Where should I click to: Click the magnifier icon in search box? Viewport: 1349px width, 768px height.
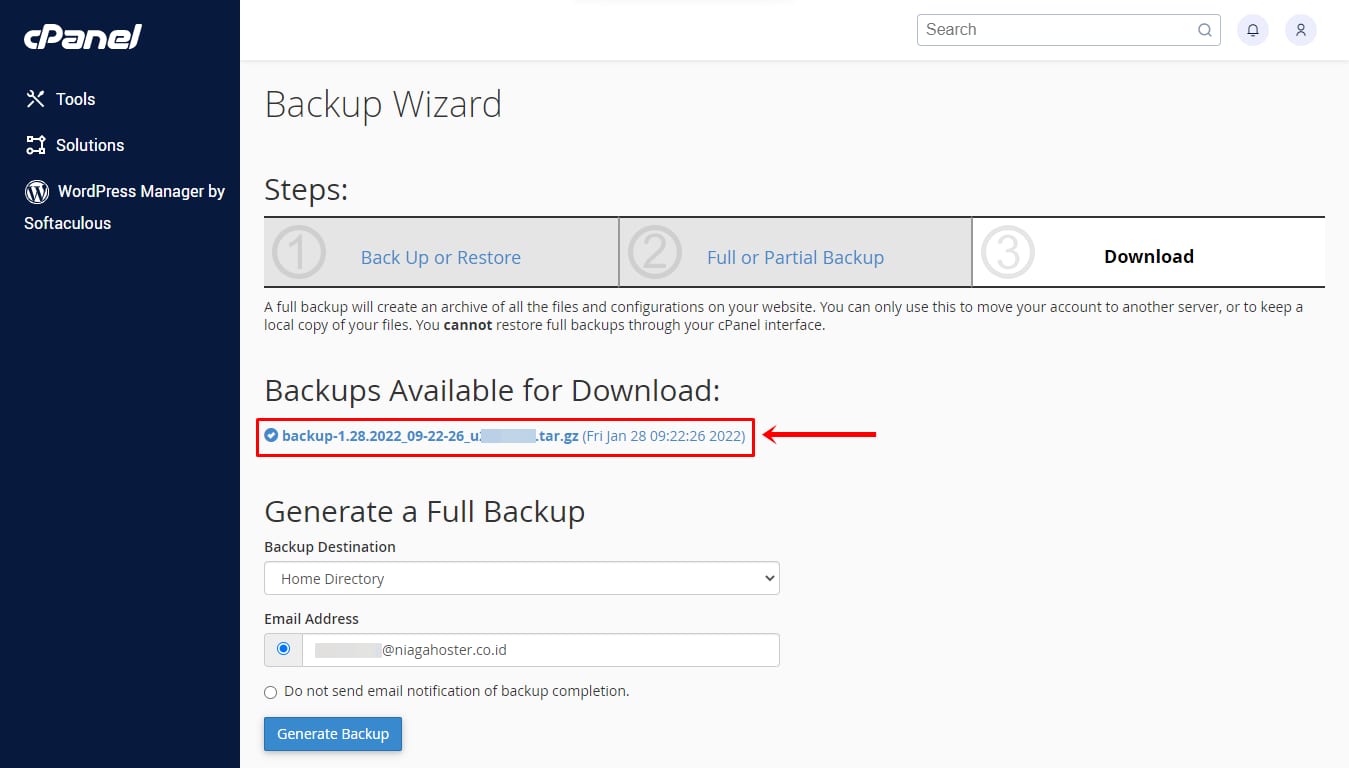tap(1205, 30)
